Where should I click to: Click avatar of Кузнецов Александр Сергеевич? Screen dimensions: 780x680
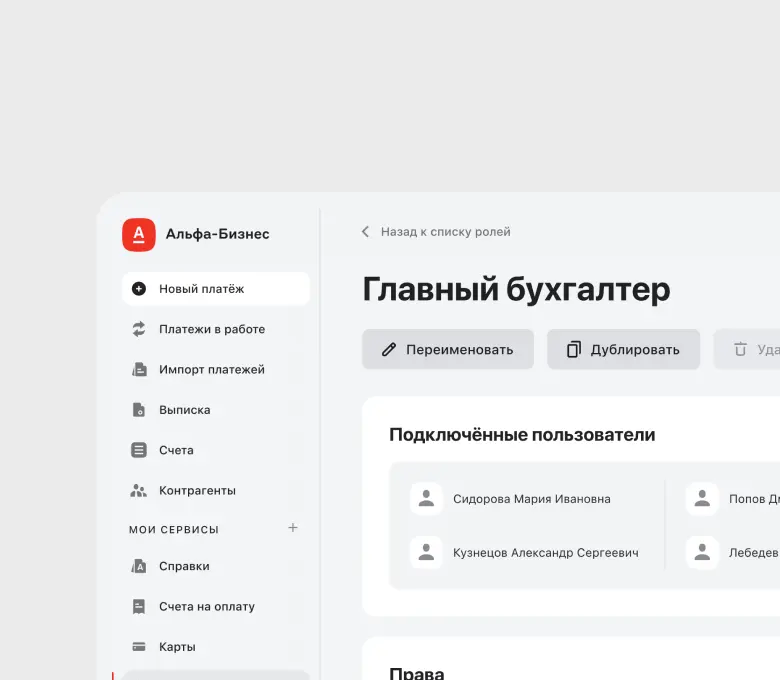coord(426,552)
